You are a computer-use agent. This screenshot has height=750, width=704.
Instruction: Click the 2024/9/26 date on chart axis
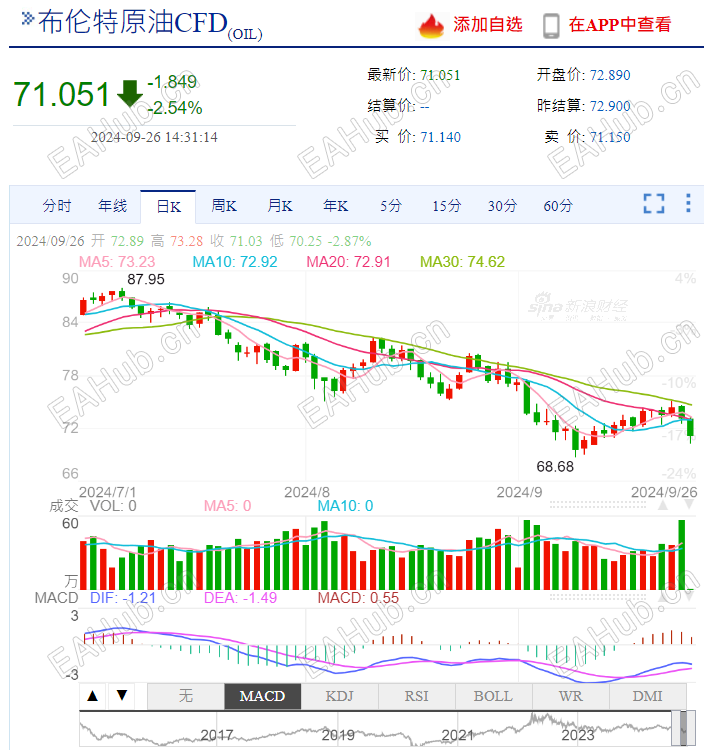[664, 492]
